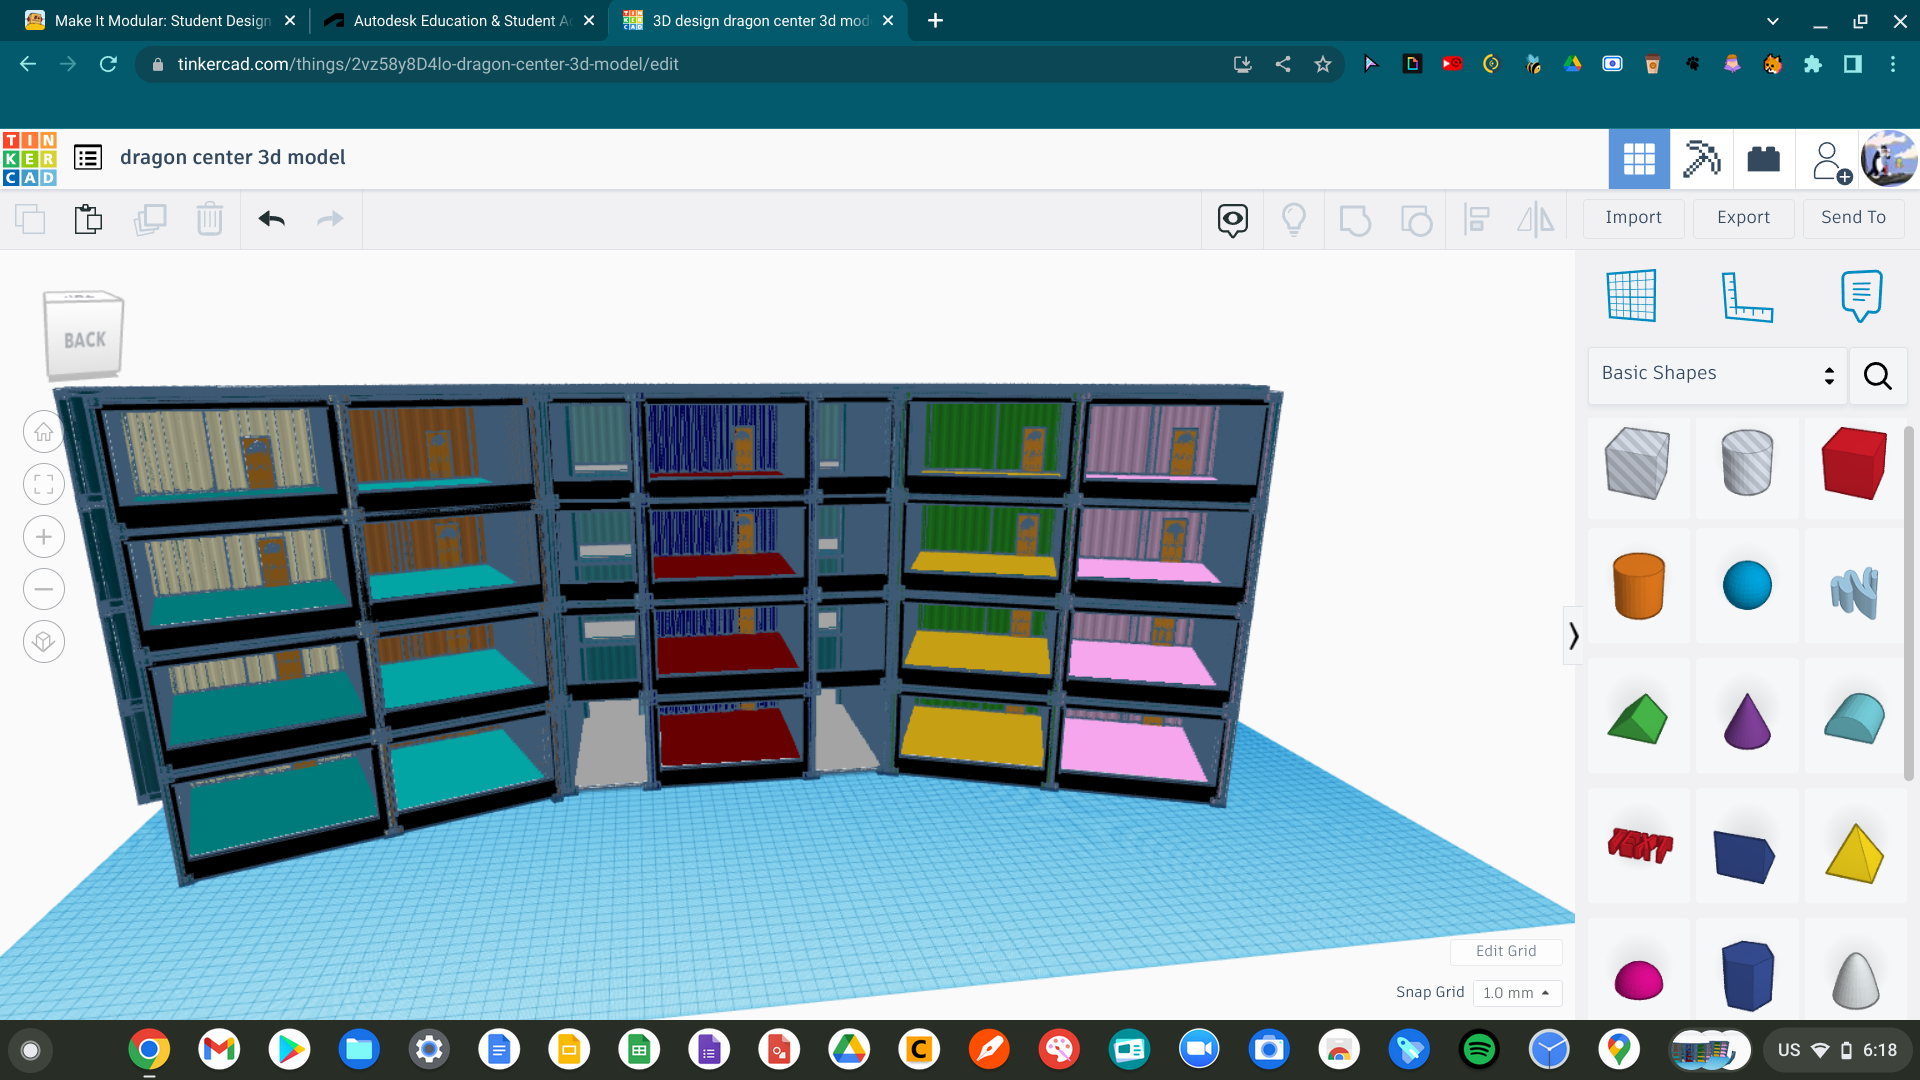Screen dimensions: 1920x1080
Task: Click the mirror/symmetry tool icon
Action: (1536, 218)
